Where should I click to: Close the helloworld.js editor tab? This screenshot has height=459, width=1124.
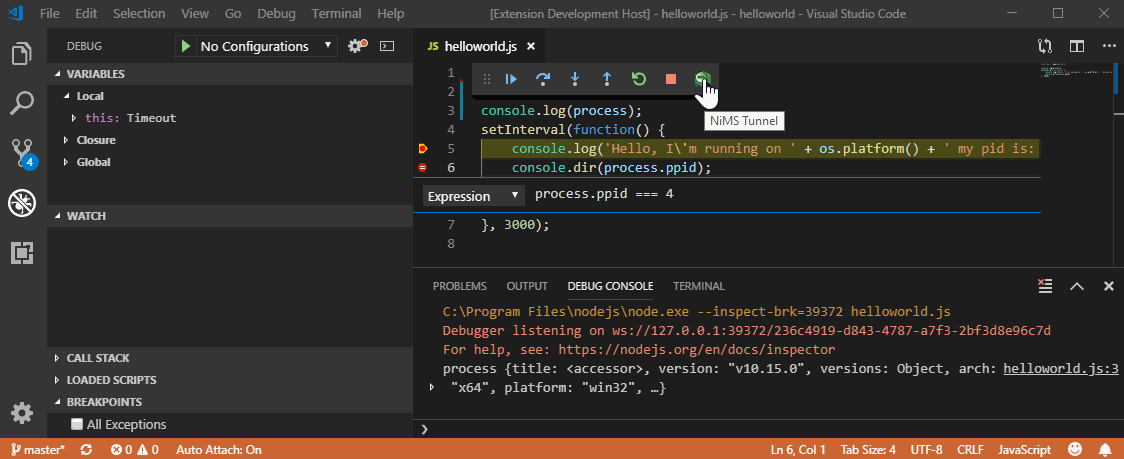click(x=531, y=46)
